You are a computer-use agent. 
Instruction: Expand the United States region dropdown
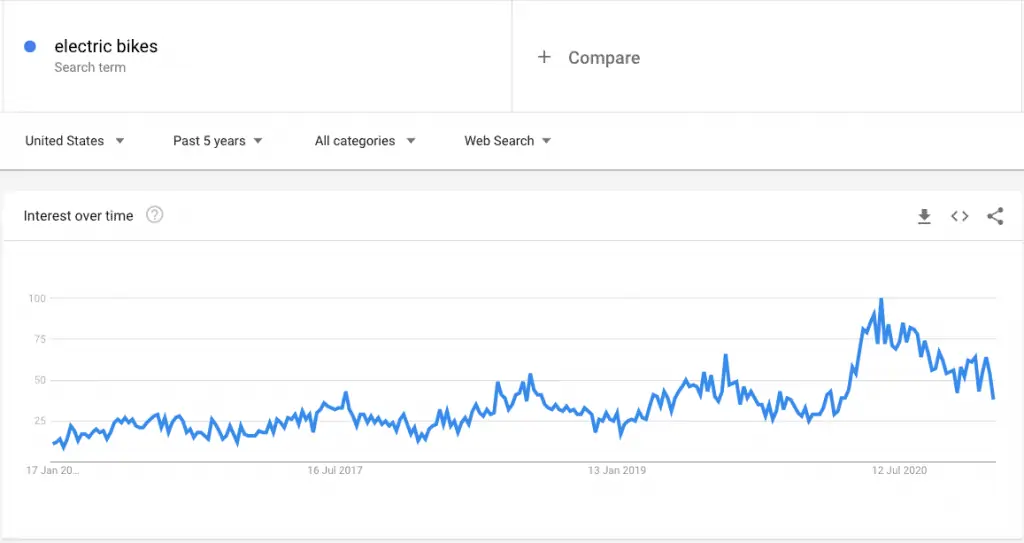coord(74,140)
